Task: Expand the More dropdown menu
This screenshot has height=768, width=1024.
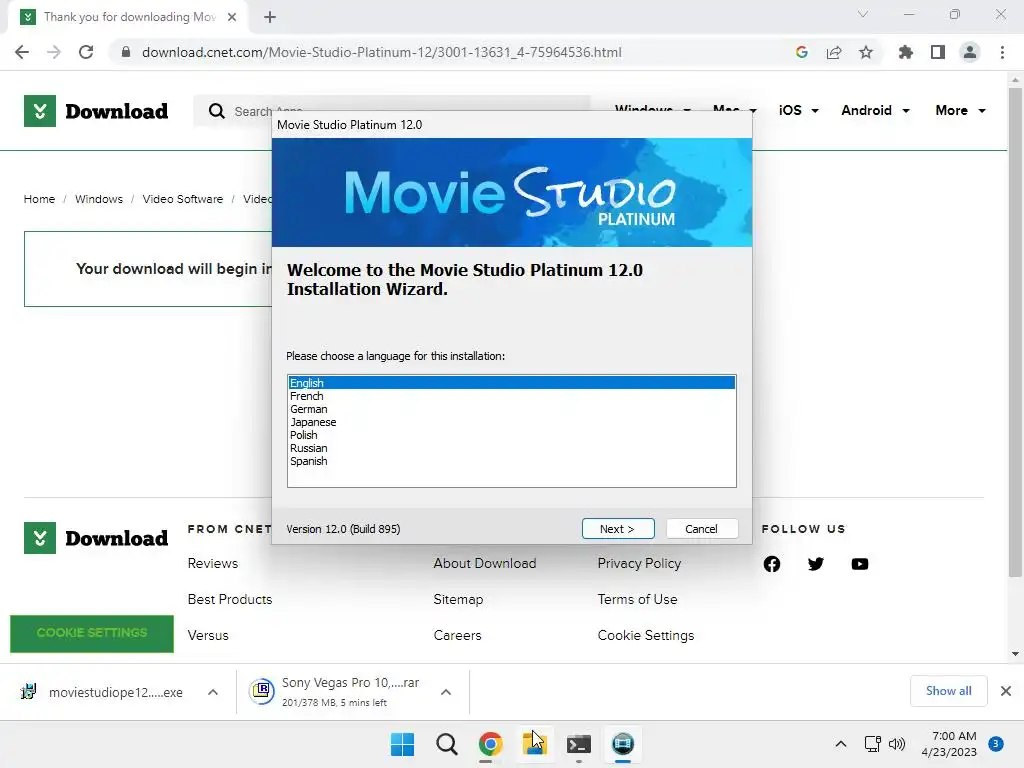Action: [960, 110]
